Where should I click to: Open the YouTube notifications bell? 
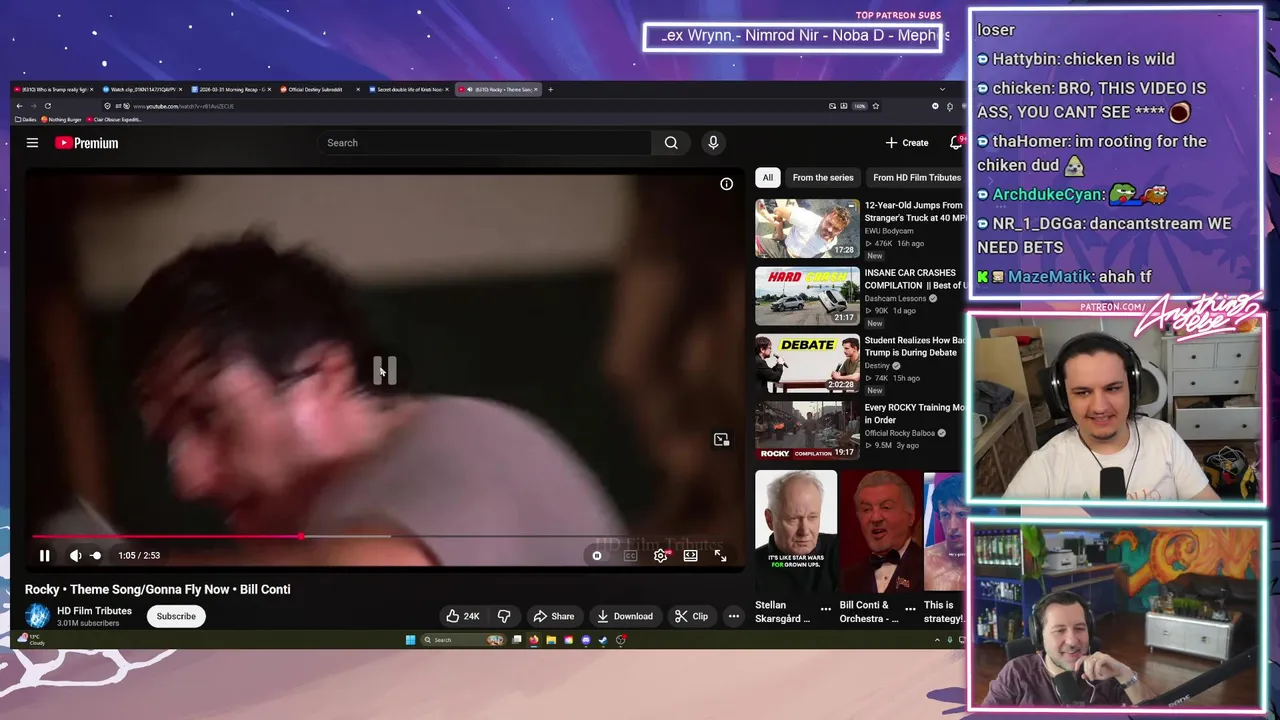coord(955,143)
